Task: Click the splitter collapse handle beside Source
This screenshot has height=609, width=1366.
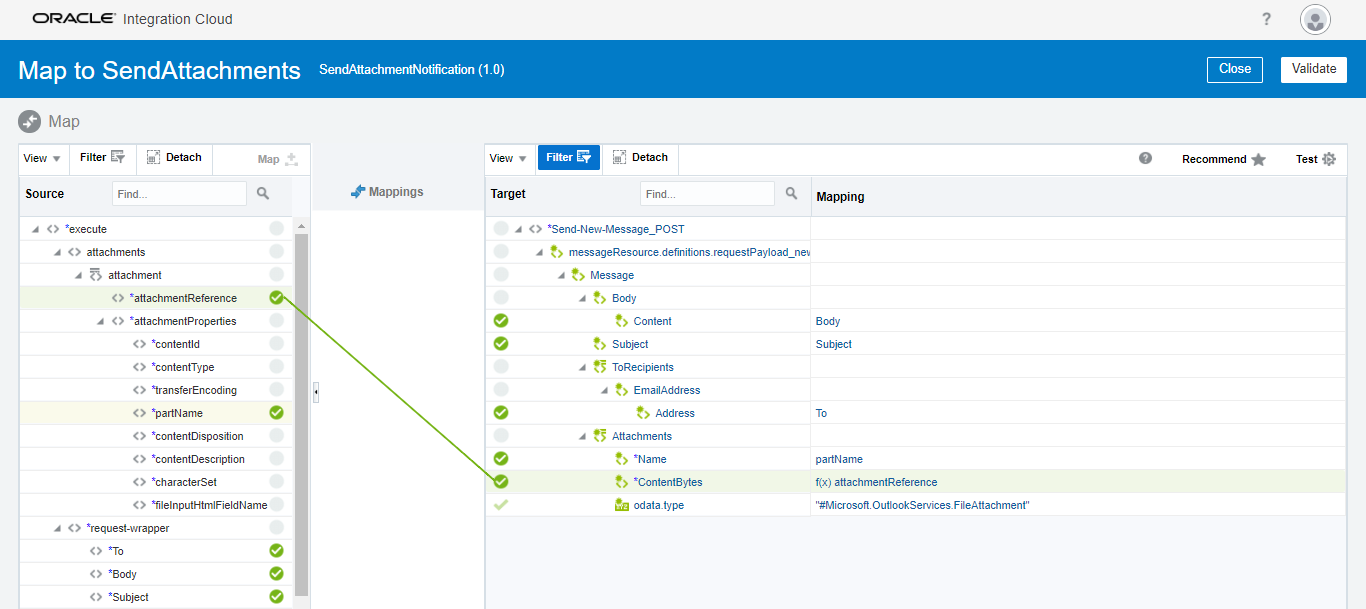Action: [316, 393]
